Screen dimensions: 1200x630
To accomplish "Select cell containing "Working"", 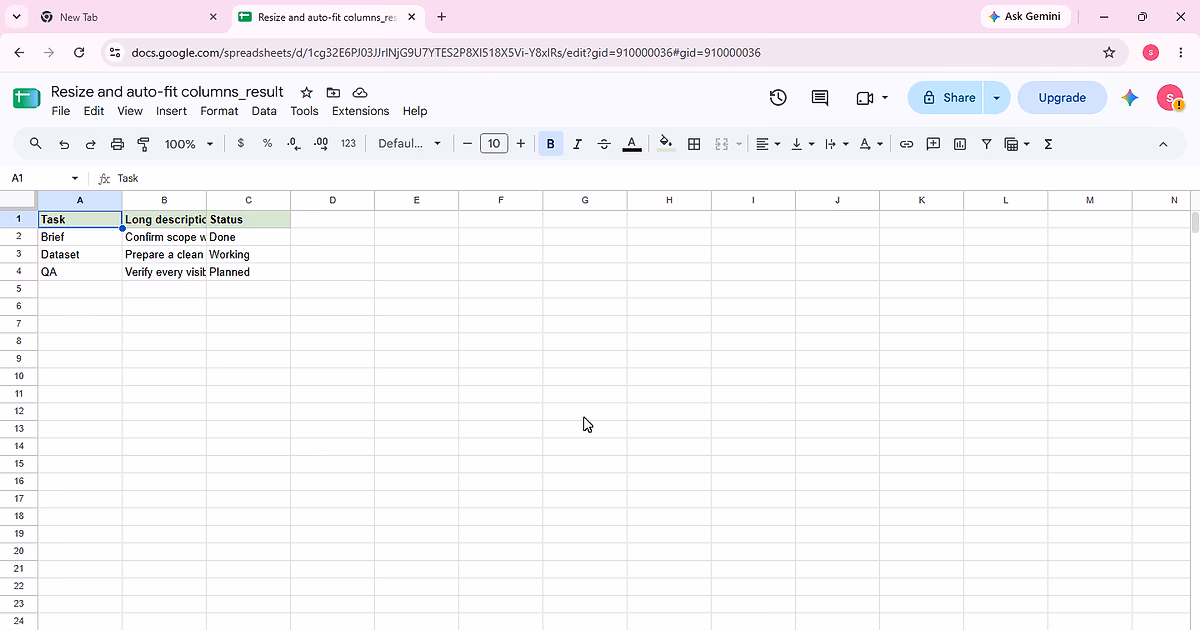I will coord(249,254).
